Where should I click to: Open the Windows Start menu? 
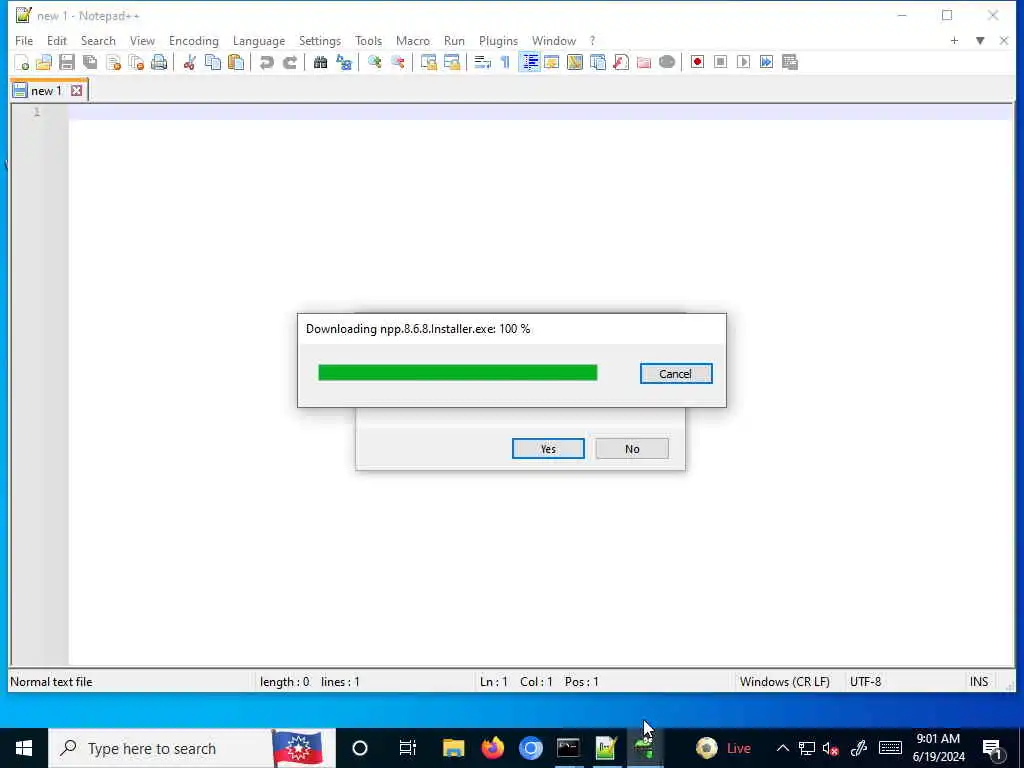click(x=24, y=748)
